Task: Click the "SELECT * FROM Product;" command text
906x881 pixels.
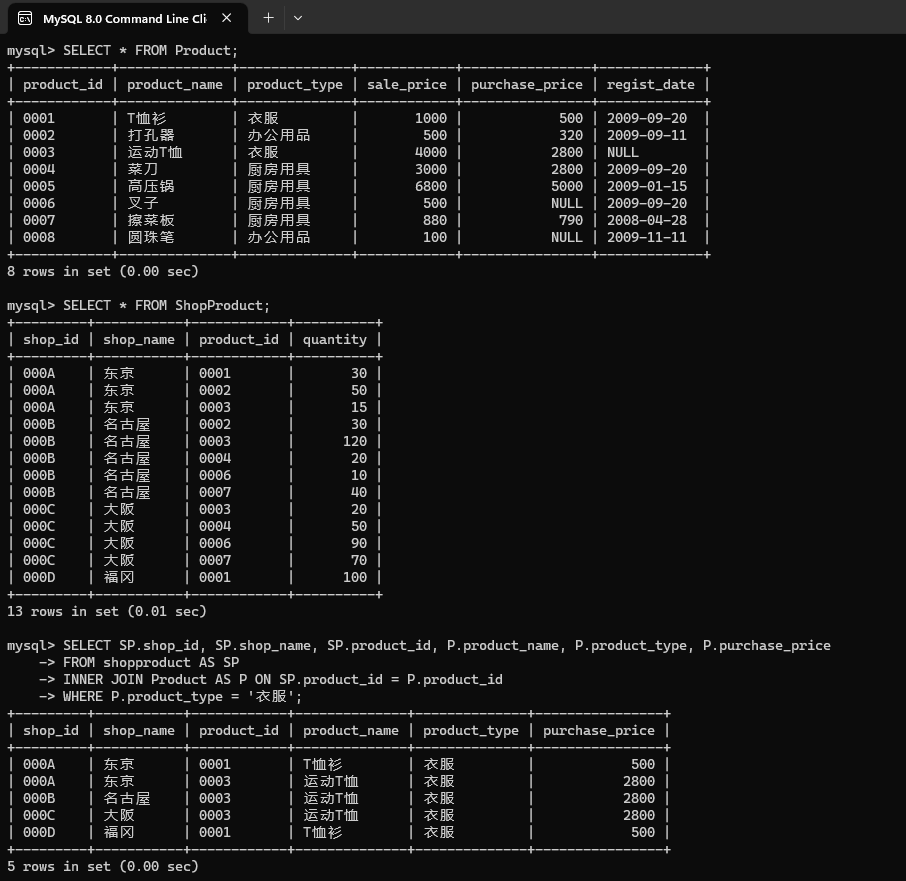Action: (150, 50)
